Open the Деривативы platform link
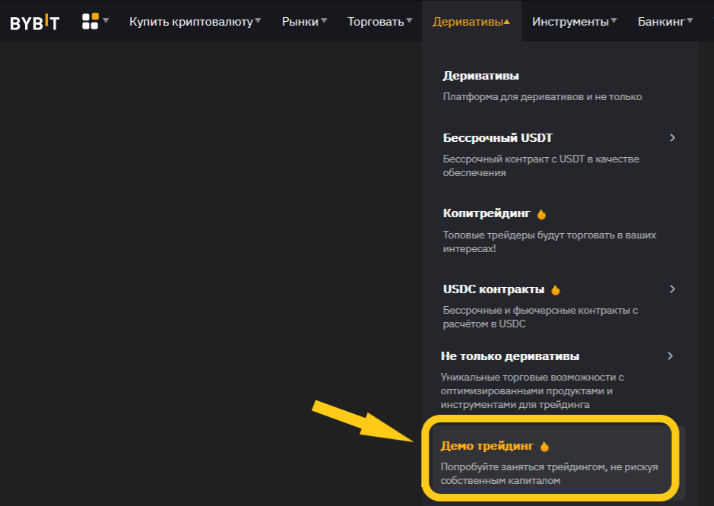Screen dimensions: 714x506 pyautogui.click(x=481, y=76)
